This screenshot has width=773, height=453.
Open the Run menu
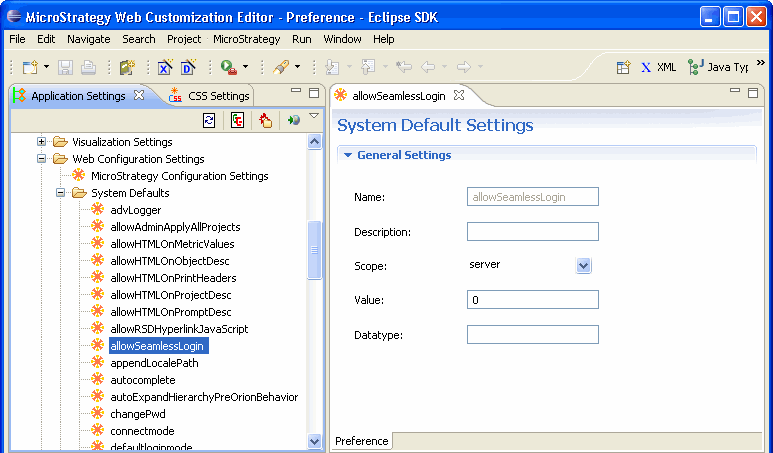[301, 39]
